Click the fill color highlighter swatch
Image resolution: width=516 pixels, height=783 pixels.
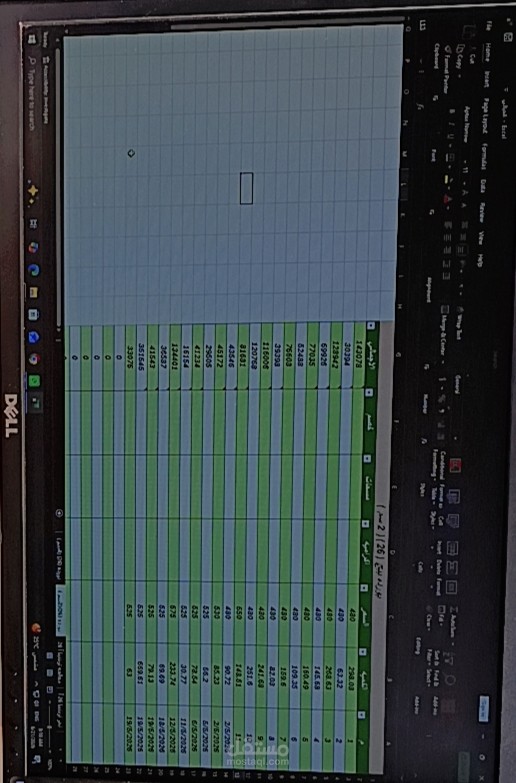446,179
